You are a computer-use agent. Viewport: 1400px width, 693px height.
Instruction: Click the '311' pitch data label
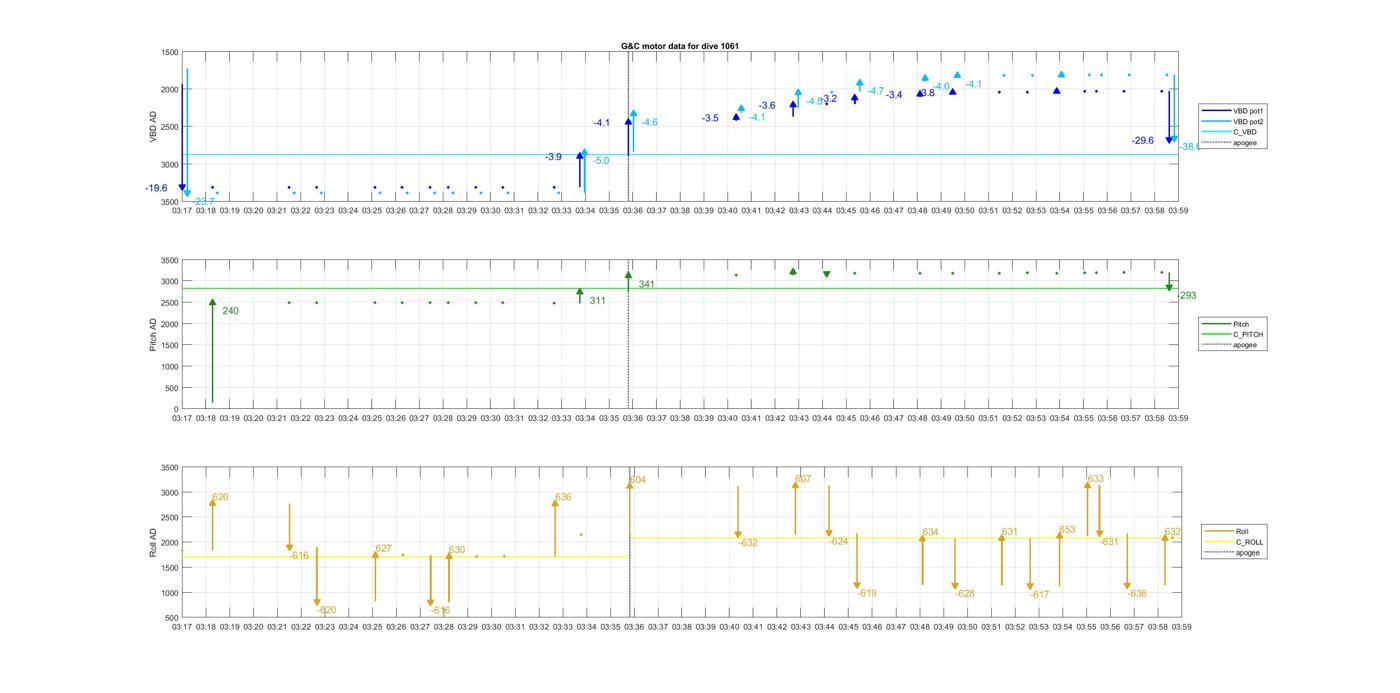pyautogui.click(x=597, y=300)
